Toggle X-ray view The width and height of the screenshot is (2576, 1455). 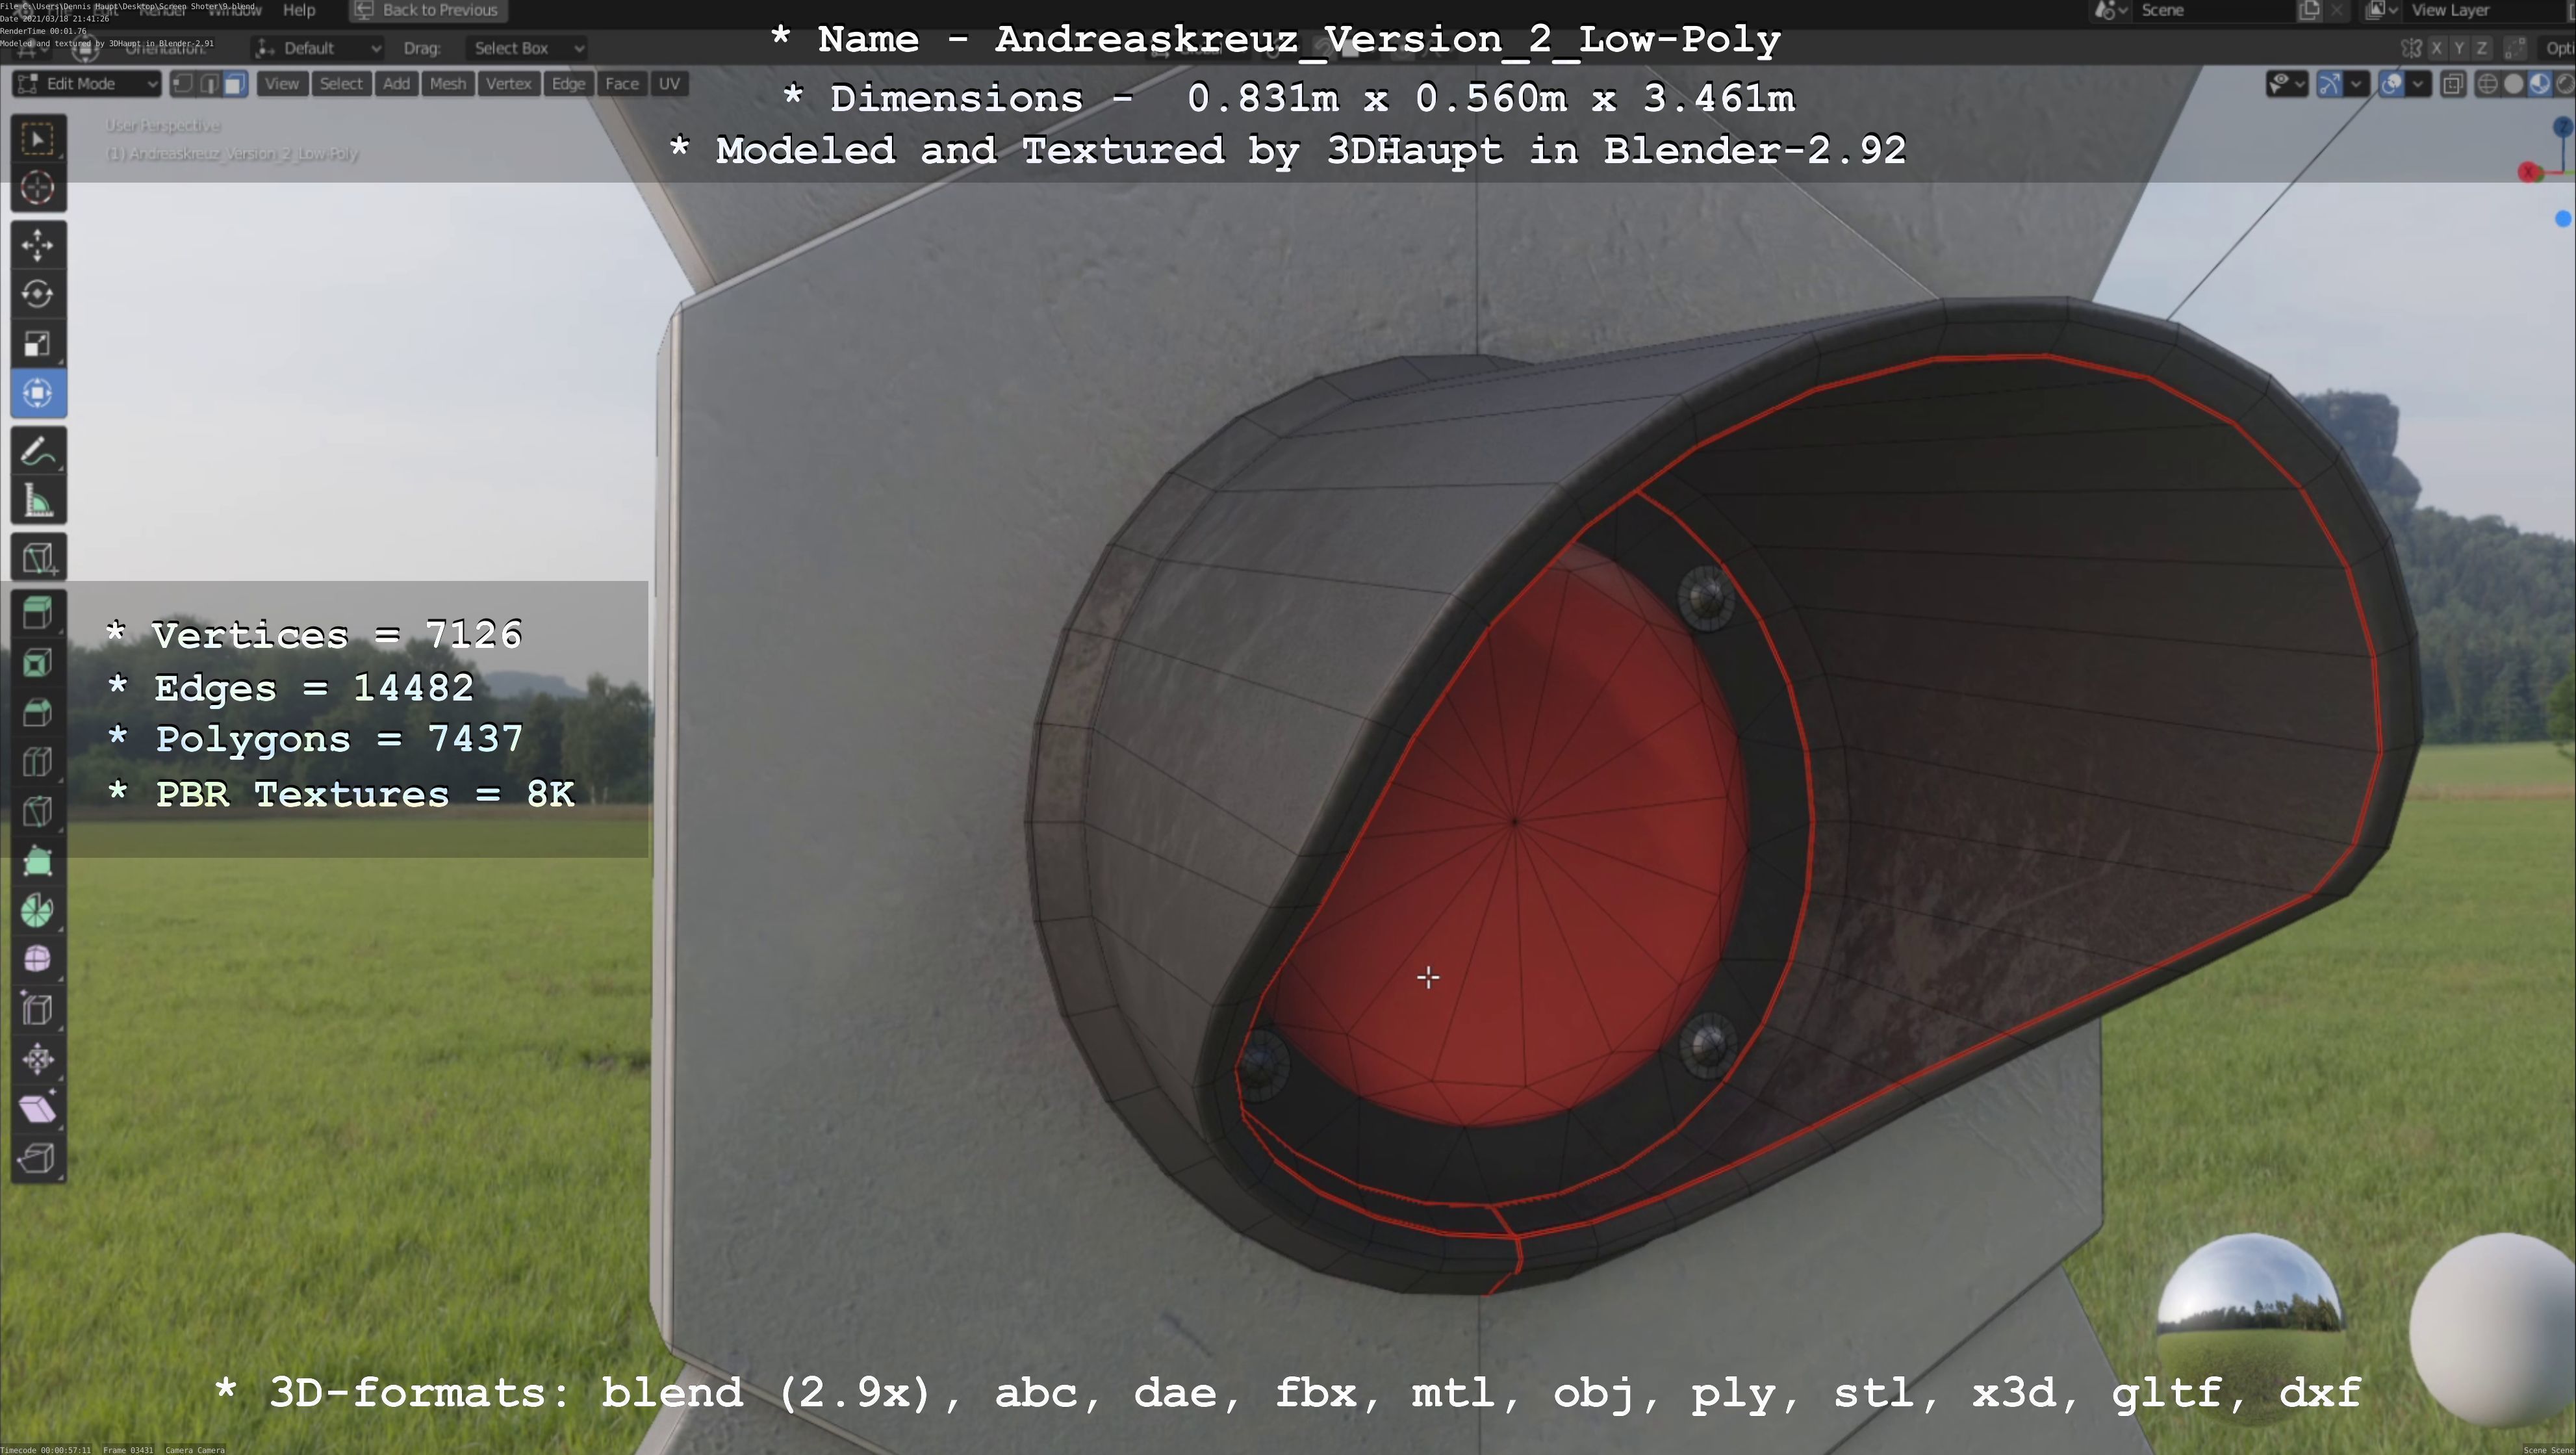2453,84
